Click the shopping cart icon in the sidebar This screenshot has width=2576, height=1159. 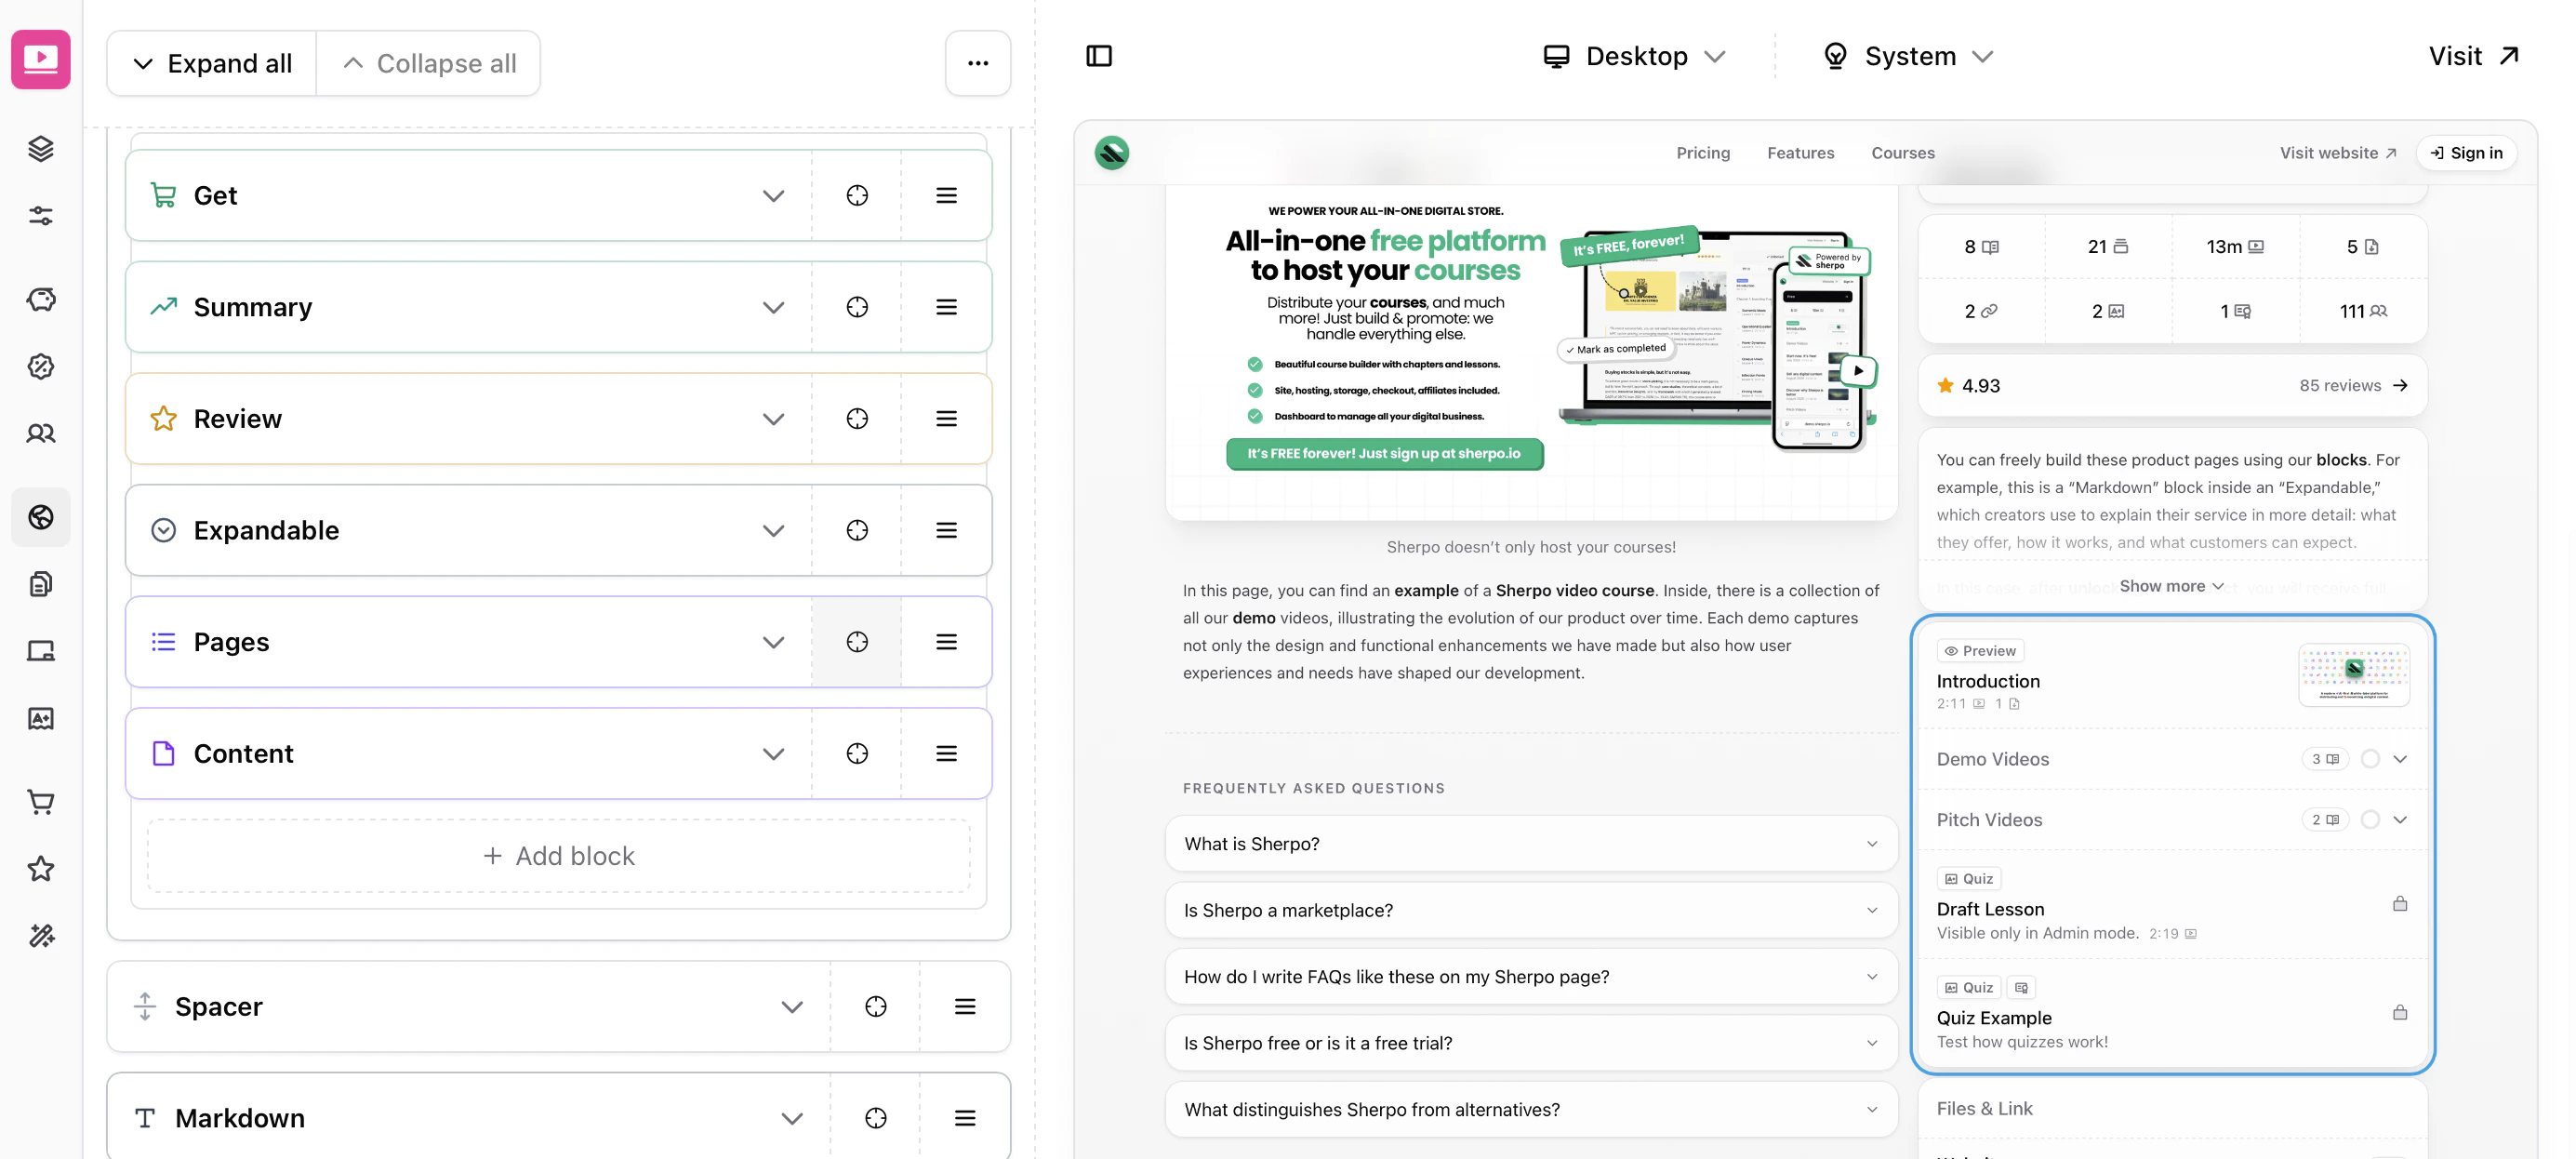pyautogui.click(x=41, y=801)
